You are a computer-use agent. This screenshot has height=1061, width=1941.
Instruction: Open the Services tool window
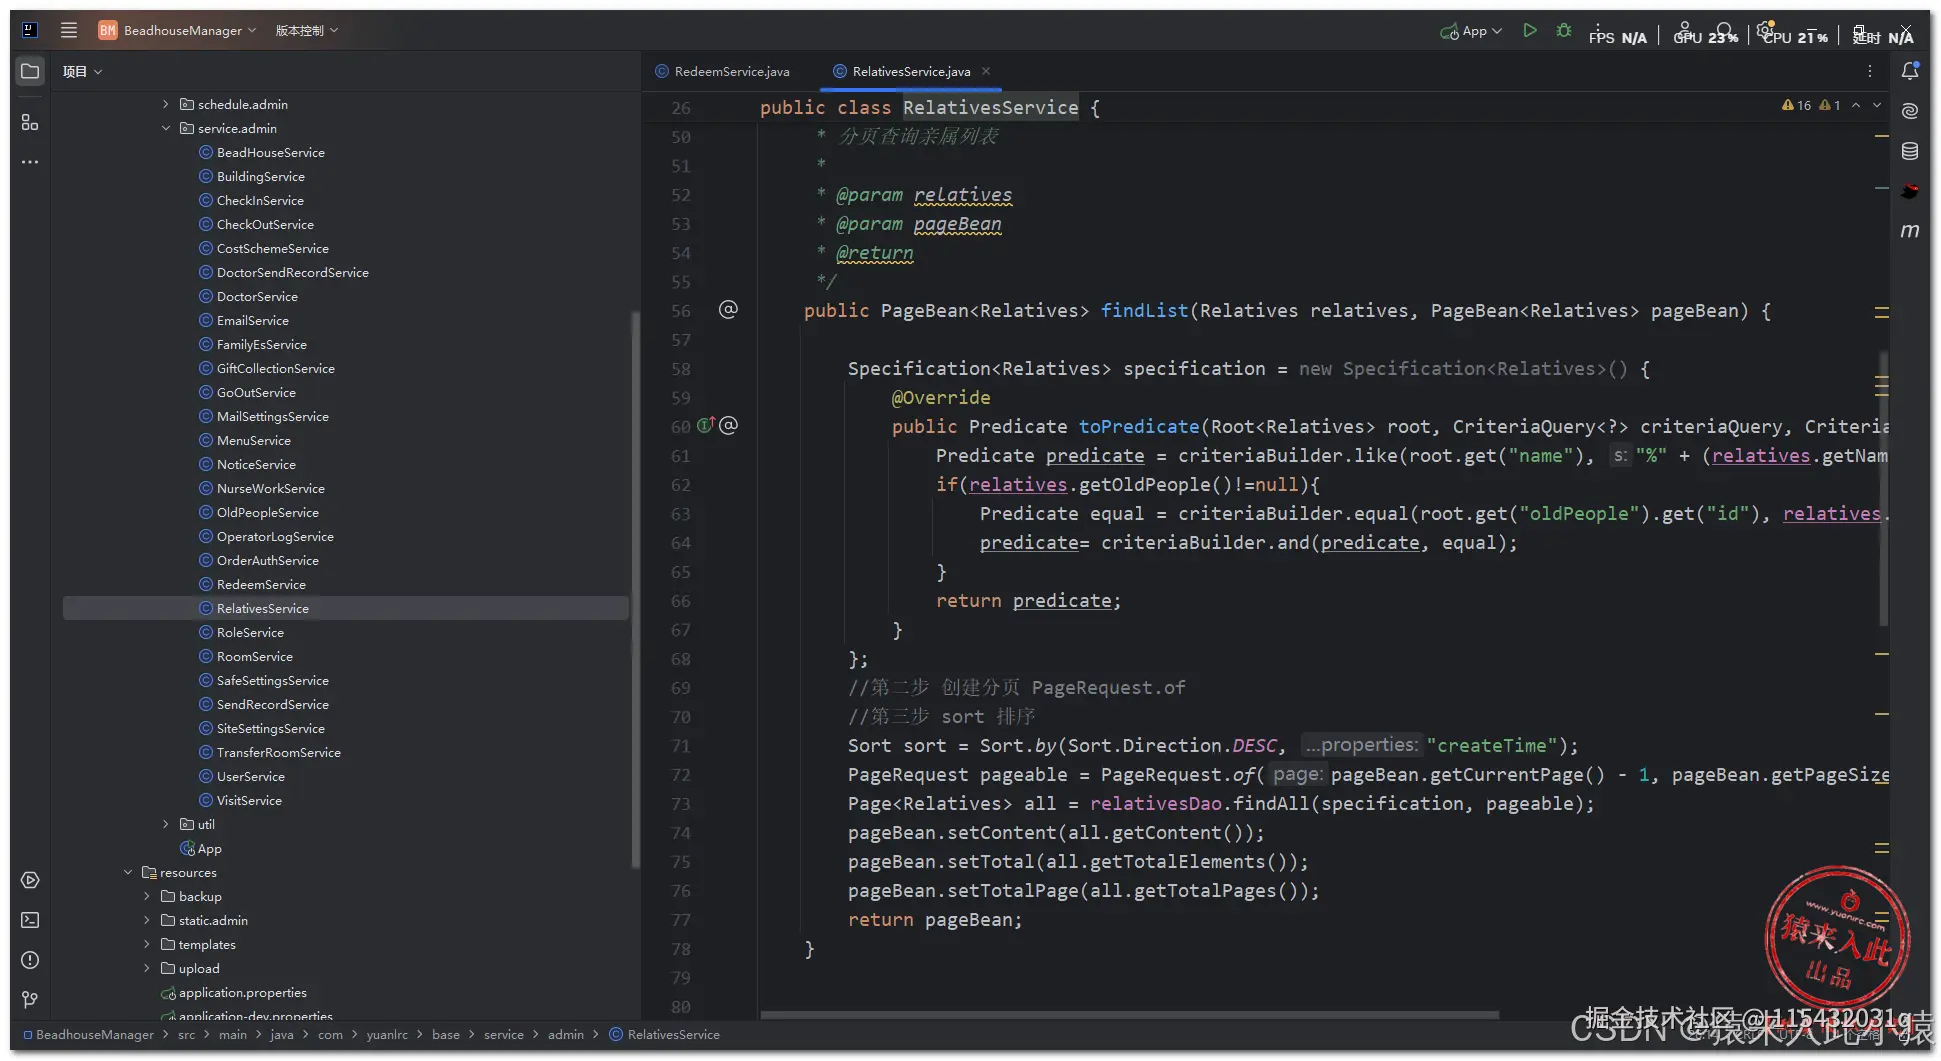pos(30,880)
